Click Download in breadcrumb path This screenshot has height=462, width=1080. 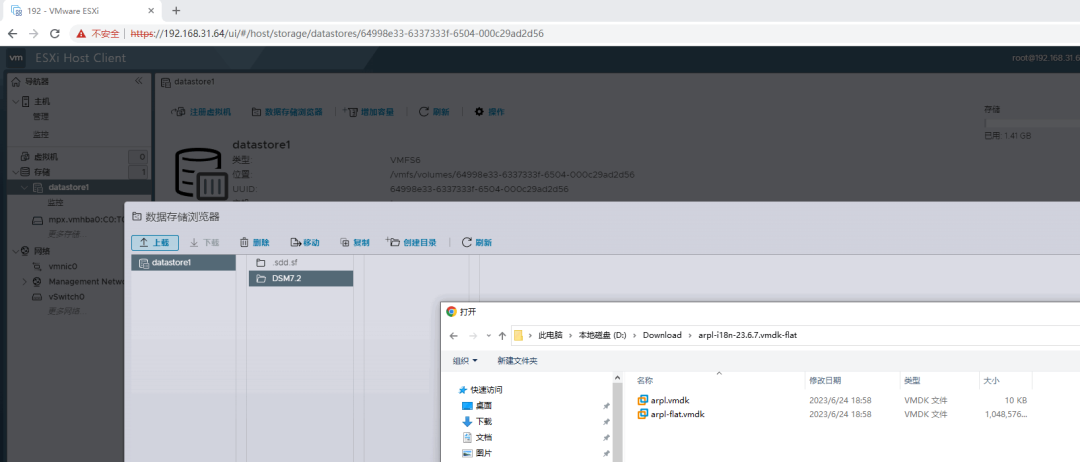coord(662,335)
